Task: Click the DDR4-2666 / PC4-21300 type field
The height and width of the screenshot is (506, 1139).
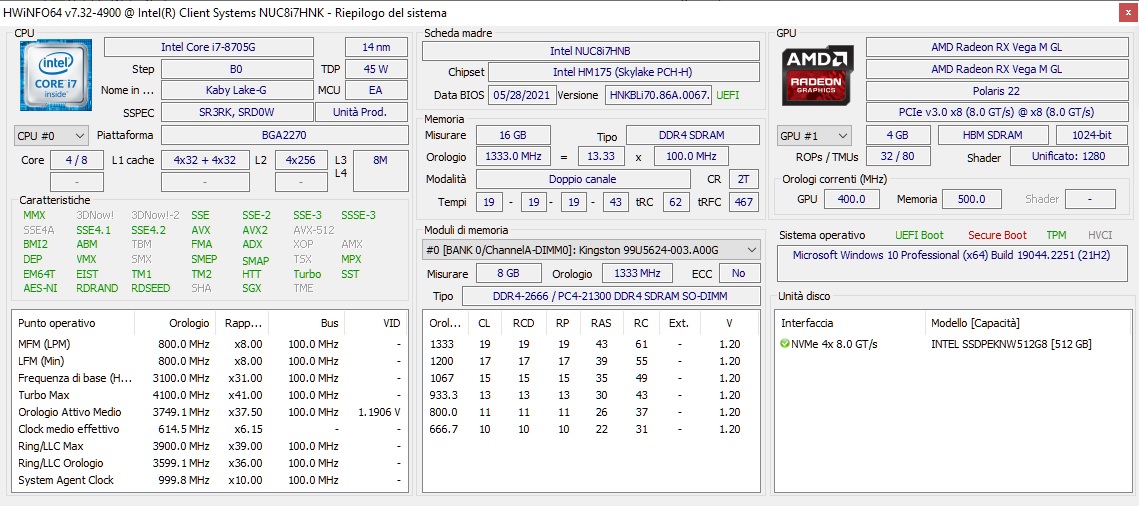Action: pyautogui.click(x=610, y=296)
